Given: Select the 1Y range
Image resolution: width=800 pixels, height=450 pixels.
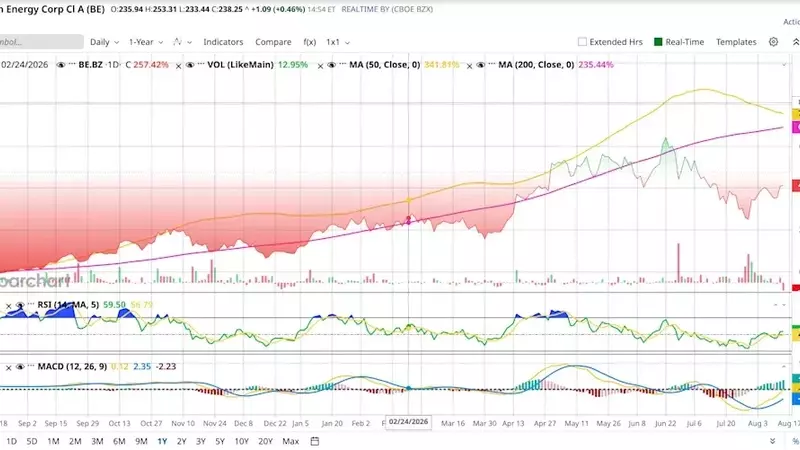Looking at the screenshot, I should click(x=162, y=441).
